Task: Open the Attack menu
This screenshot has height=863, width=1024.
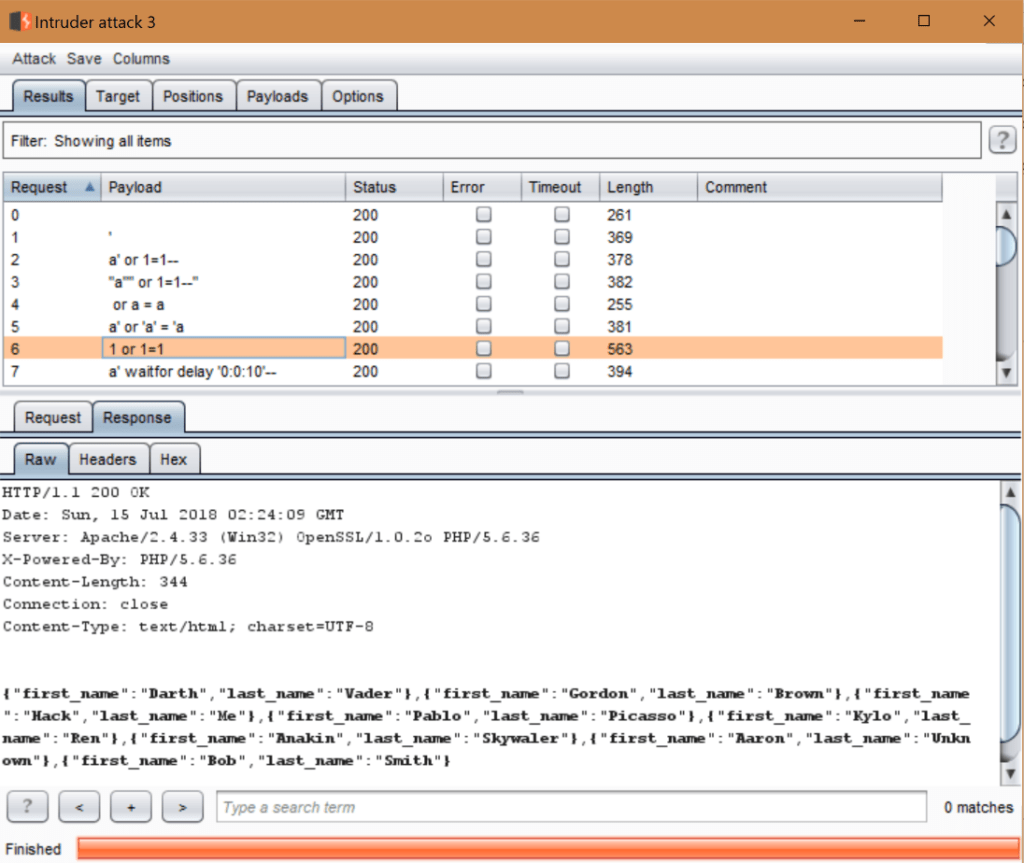Action: pos(34,59)
